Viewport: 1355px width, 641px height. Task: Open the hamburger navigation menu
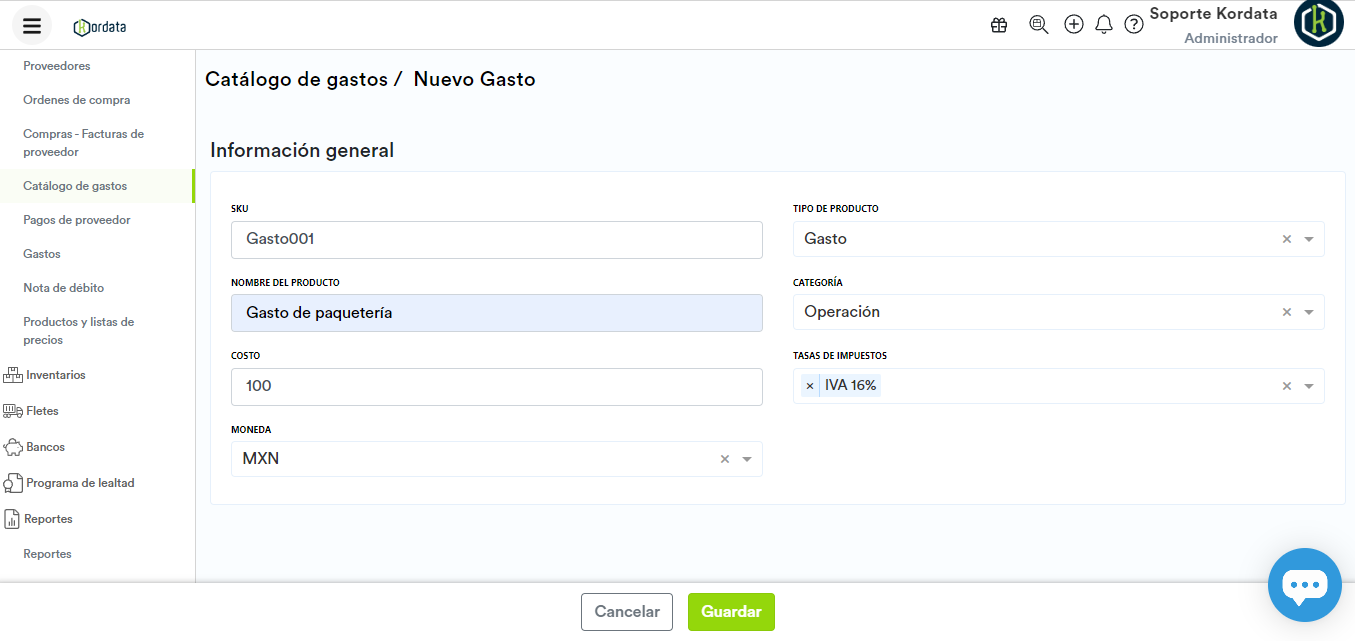[x=32, y=26]
